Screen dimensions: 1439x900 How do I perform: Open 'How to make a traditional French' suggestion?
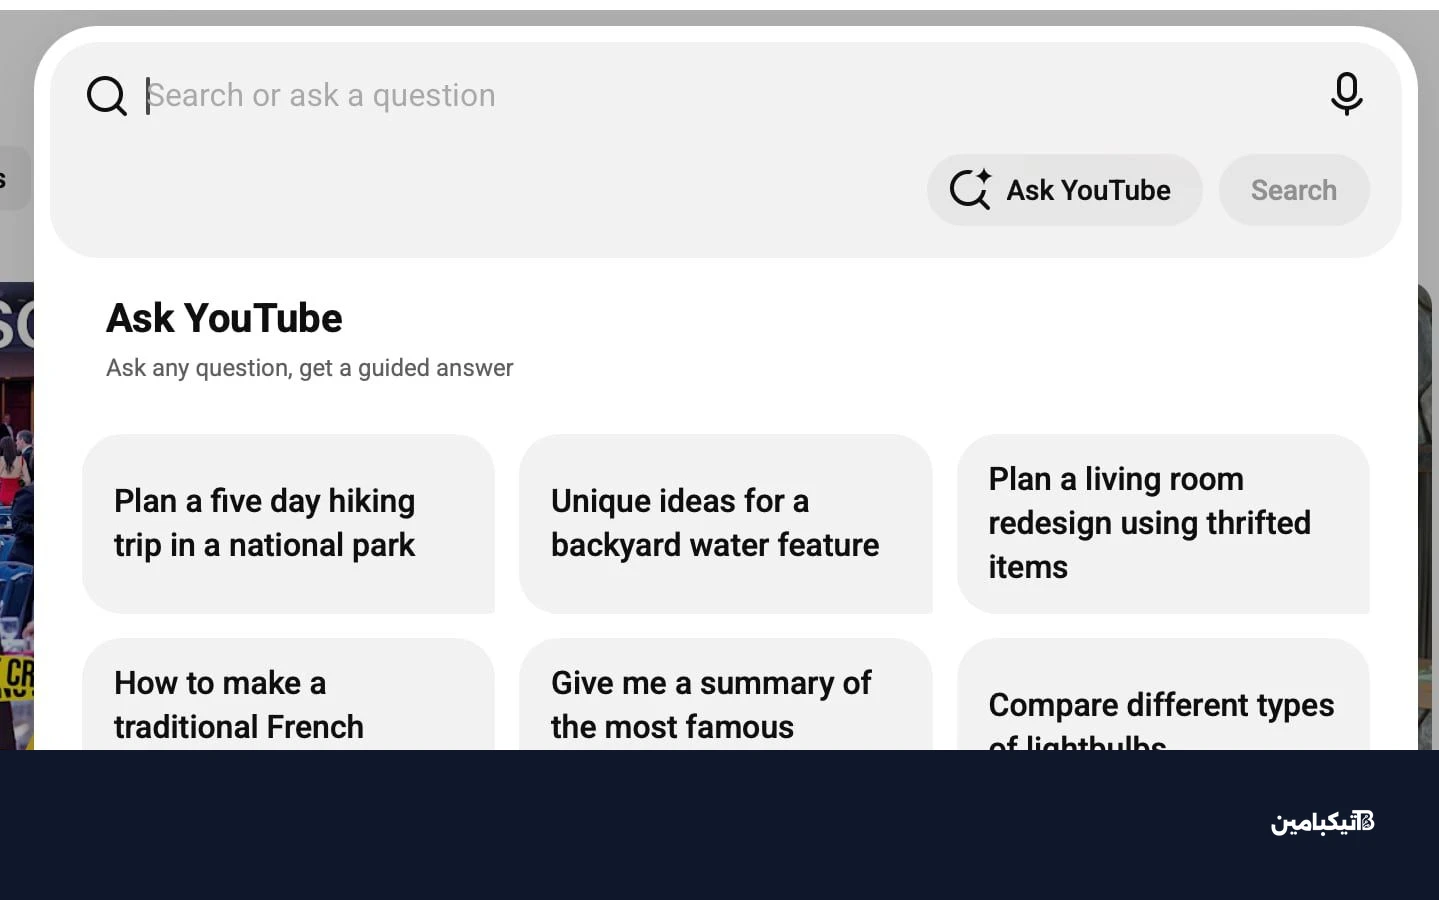(x=288, y=694)
